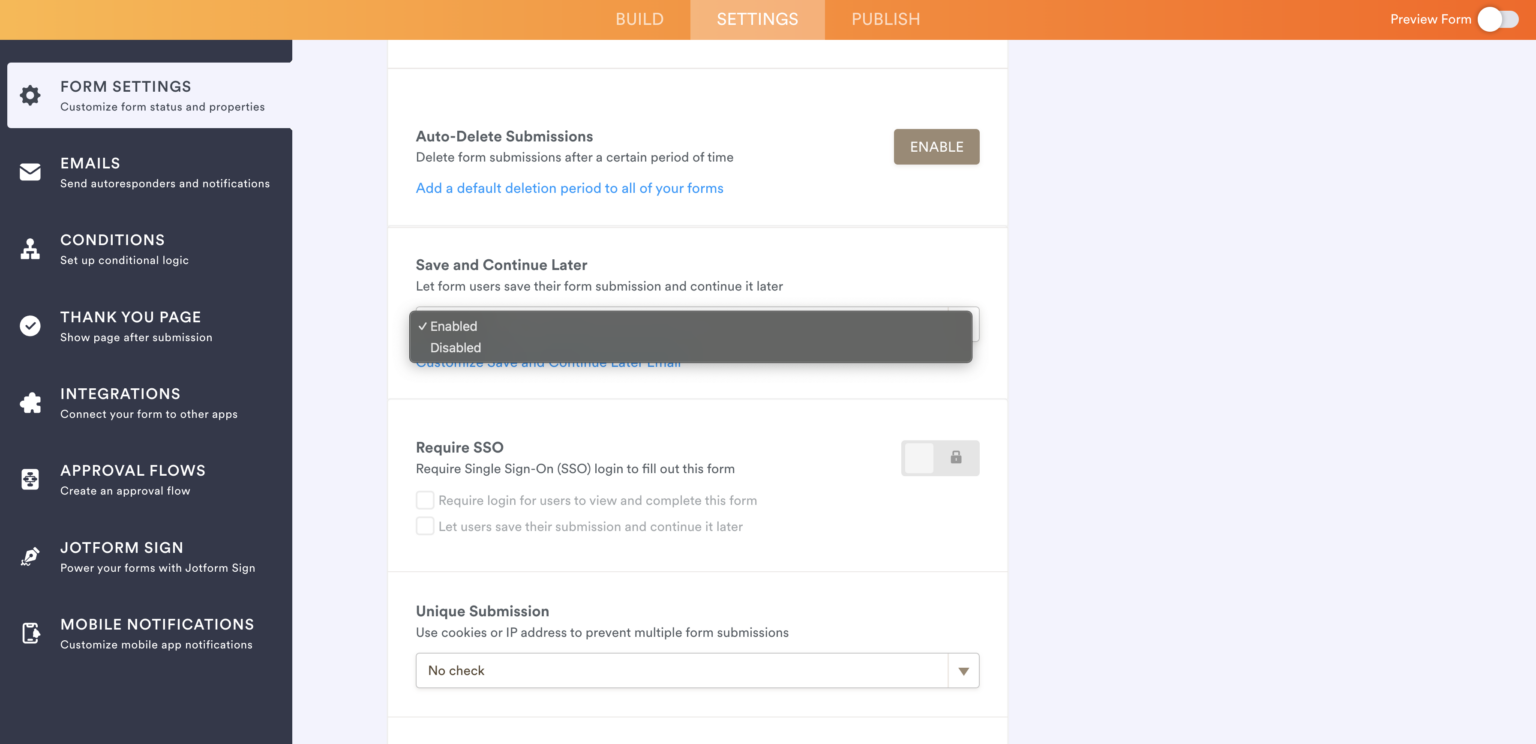Click the Thank You Page checkmark icon
Image resolution: width=1536 pixels, height=744 pixels.
tap(31, 325)
